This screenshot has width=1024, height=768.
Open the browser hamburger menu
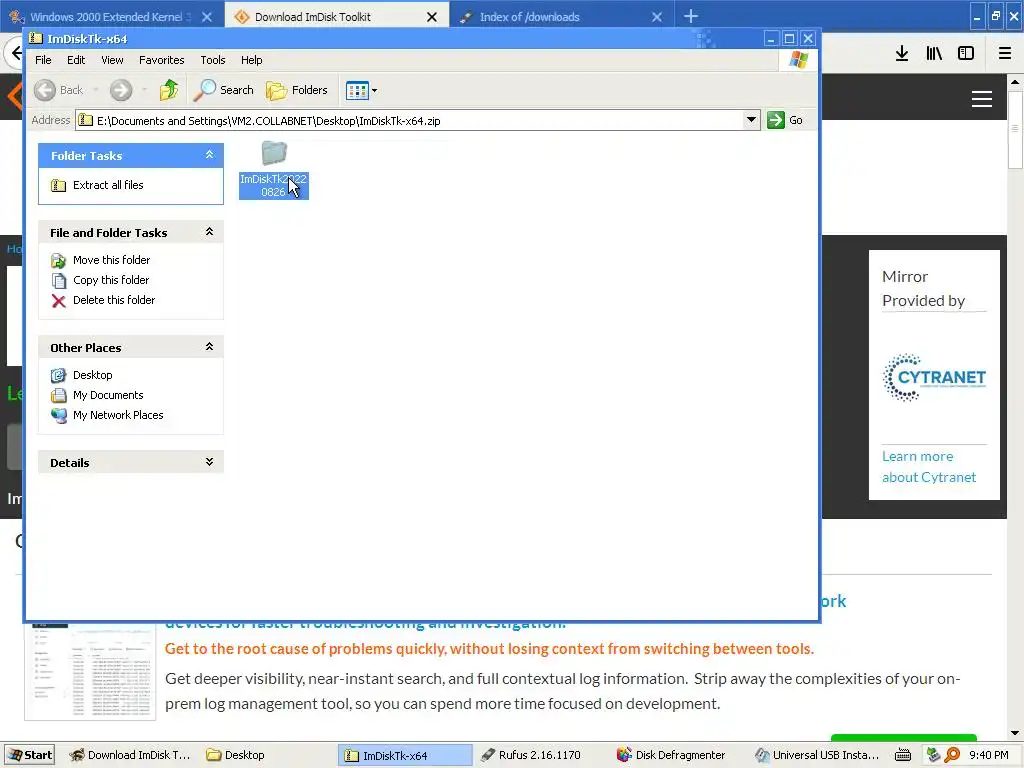[x=1005, y=54]
